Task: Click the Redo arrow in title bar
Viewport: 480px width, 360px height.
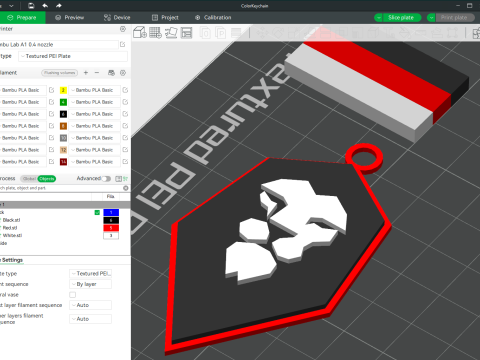Action: coord(59,6)
